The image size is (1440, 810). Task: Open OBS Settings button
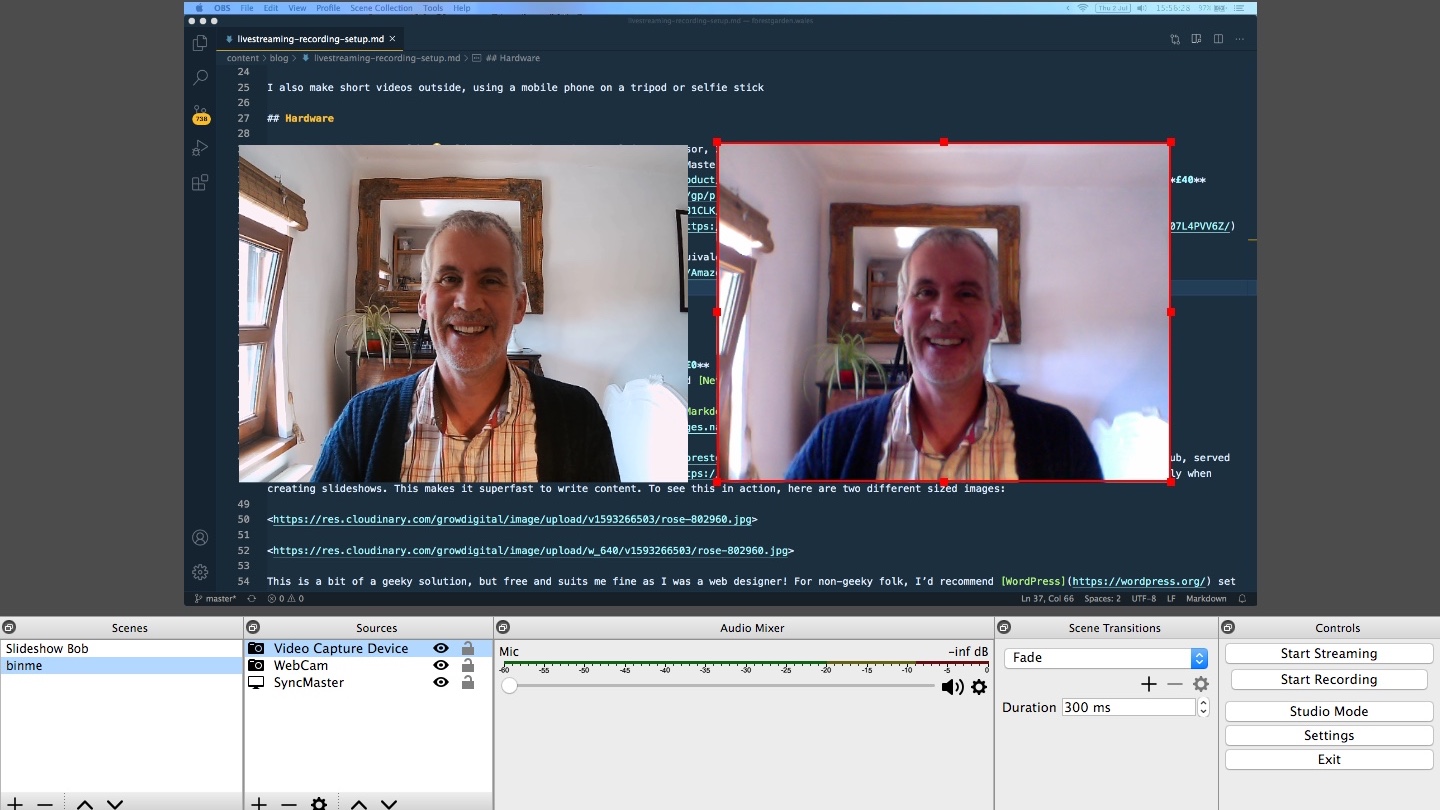pos(1329,735)
